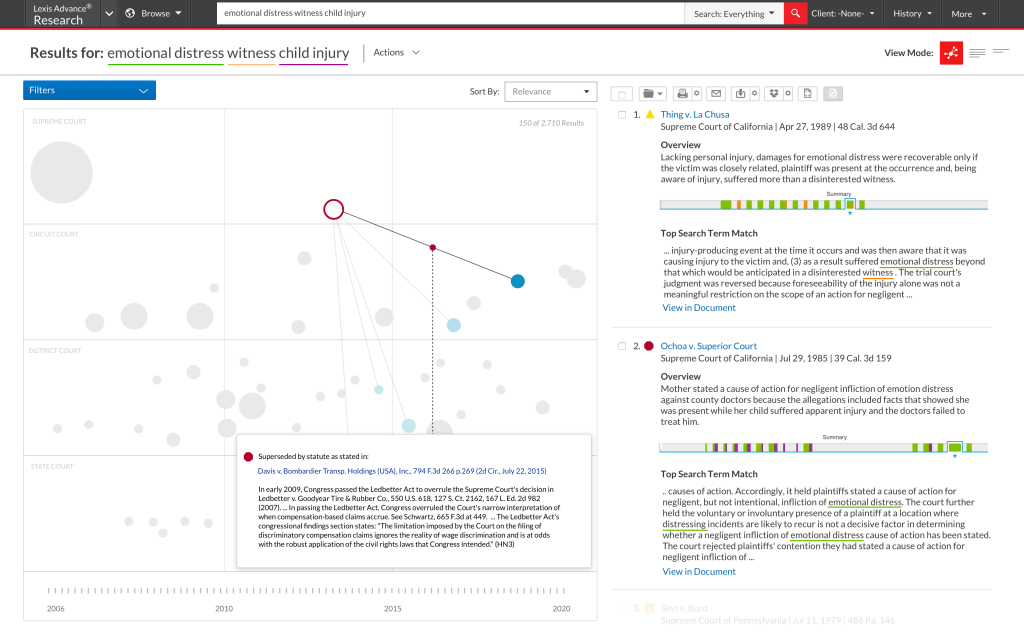Screen dimensions: 1024x640
Task: Open Thing v. La Chusa case link
Action: (x=695, y=114)
